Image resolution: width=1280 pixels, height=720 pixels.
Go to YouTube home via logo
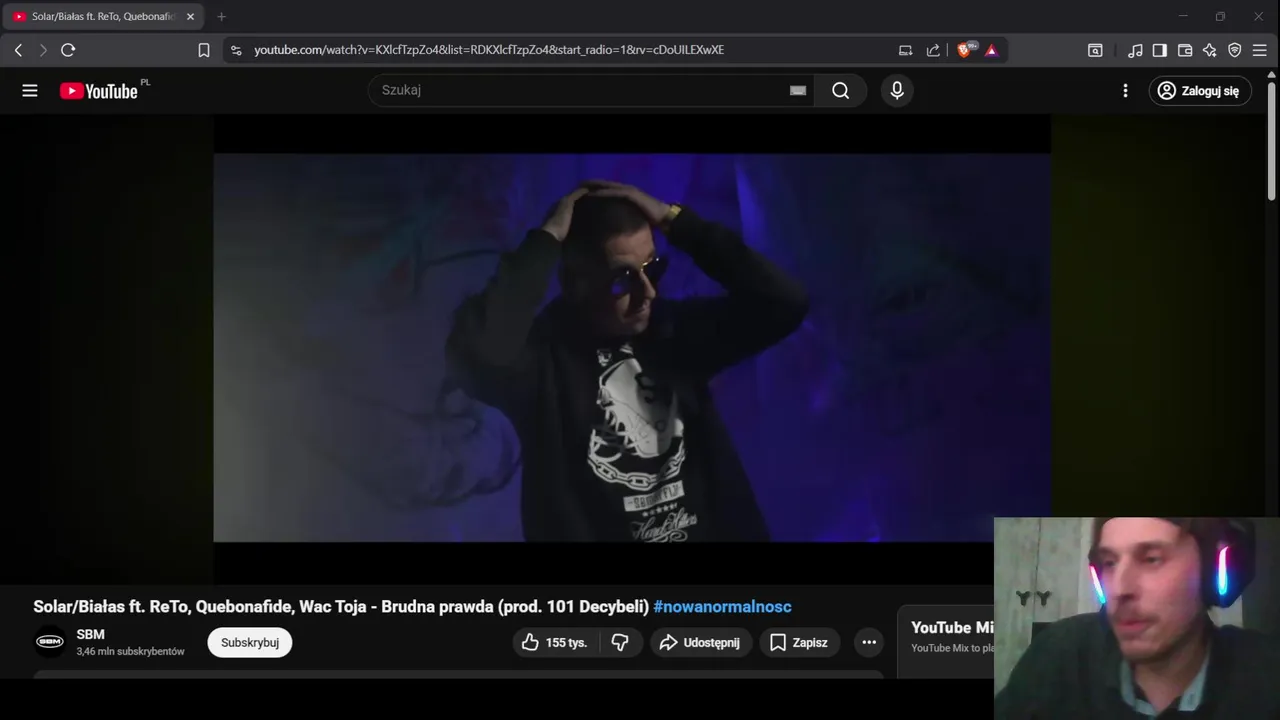[x=98, y=91]
